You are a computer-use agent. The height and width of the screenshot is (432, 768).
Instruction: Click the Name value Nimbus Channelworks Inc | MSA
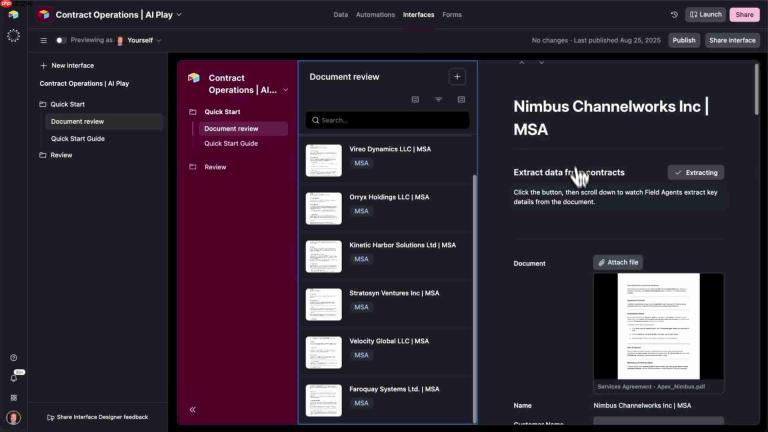pos(642,406)
